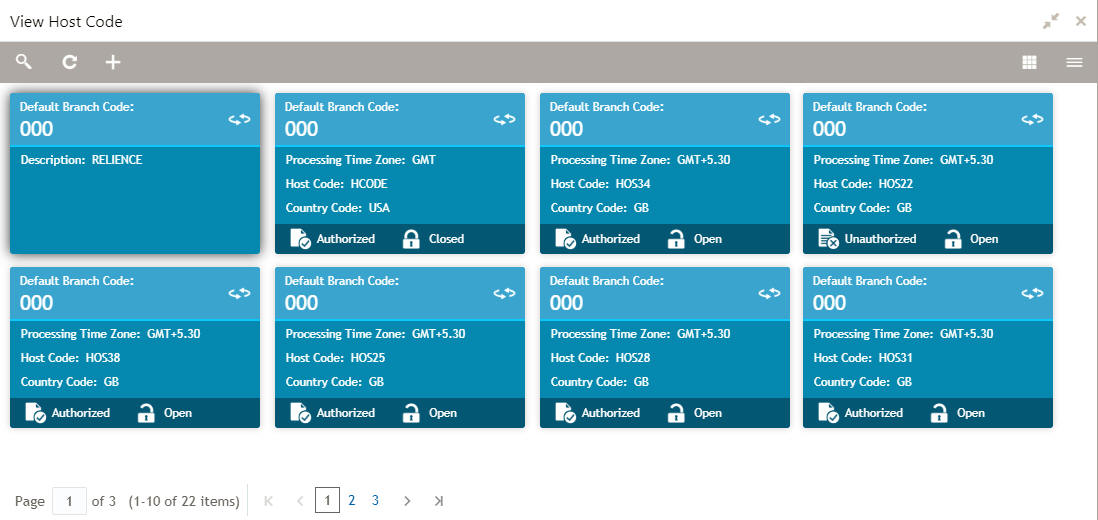Select Processing Time Zone on HOS28 card
The image size is (1098, 520).
(x=640, y=334)
